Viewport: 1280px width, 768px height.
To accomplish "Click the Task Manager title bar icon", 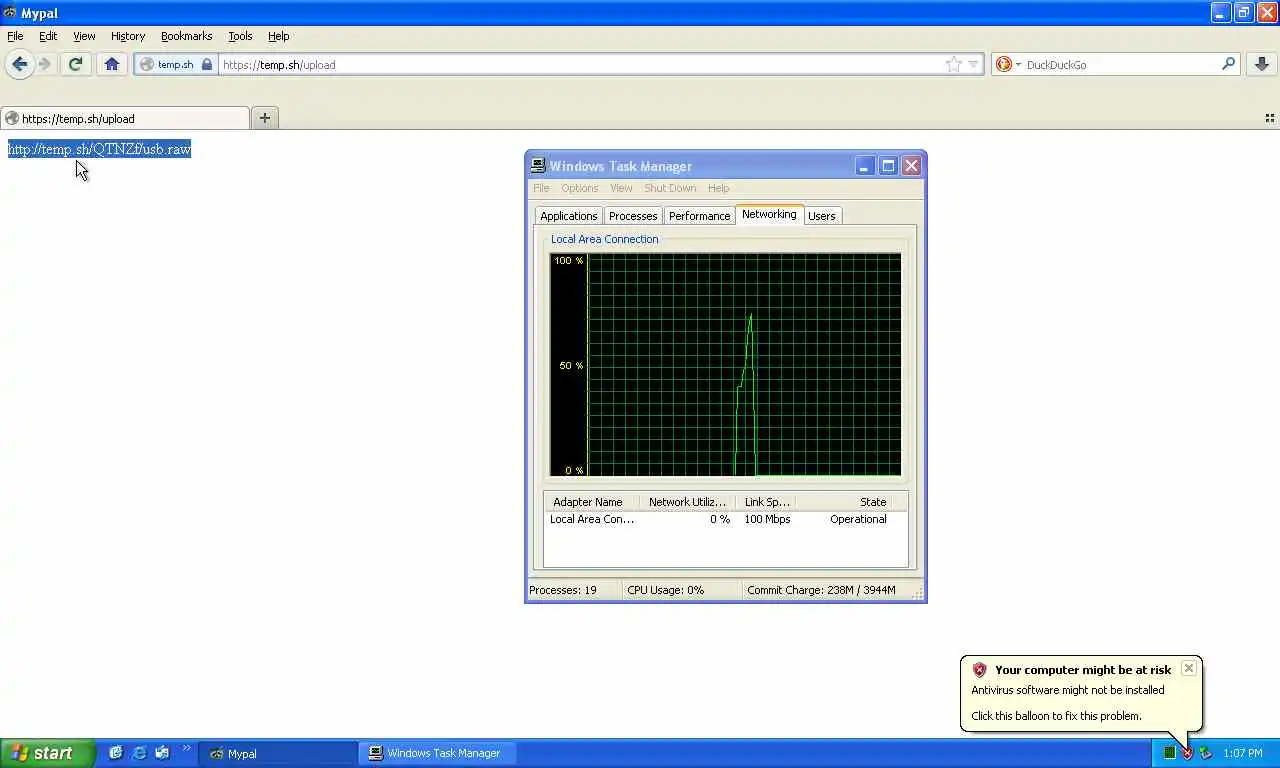I will tap(538, 166).
